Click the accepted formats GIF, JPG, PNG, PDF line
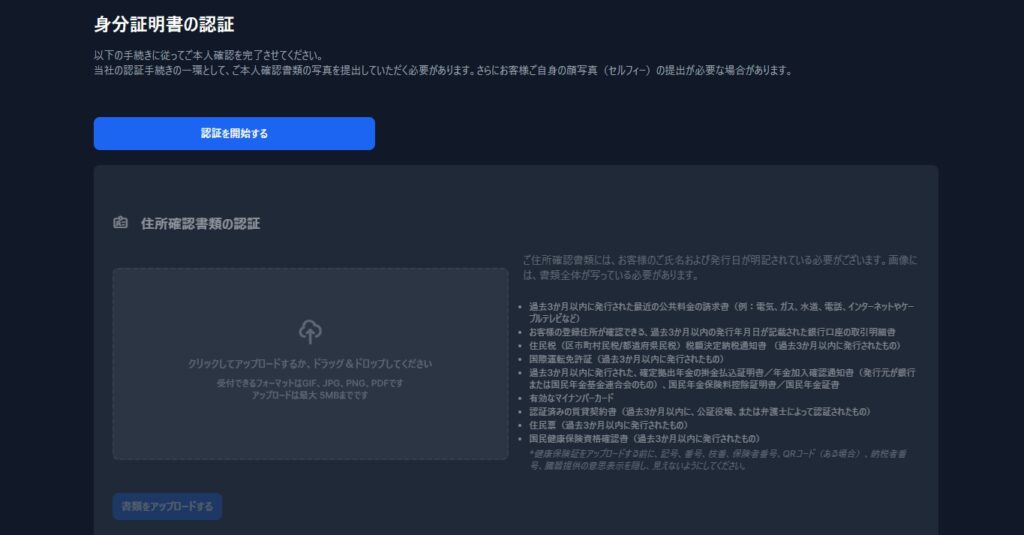This screenshot has width=1024, height=535. coord(310,383)
